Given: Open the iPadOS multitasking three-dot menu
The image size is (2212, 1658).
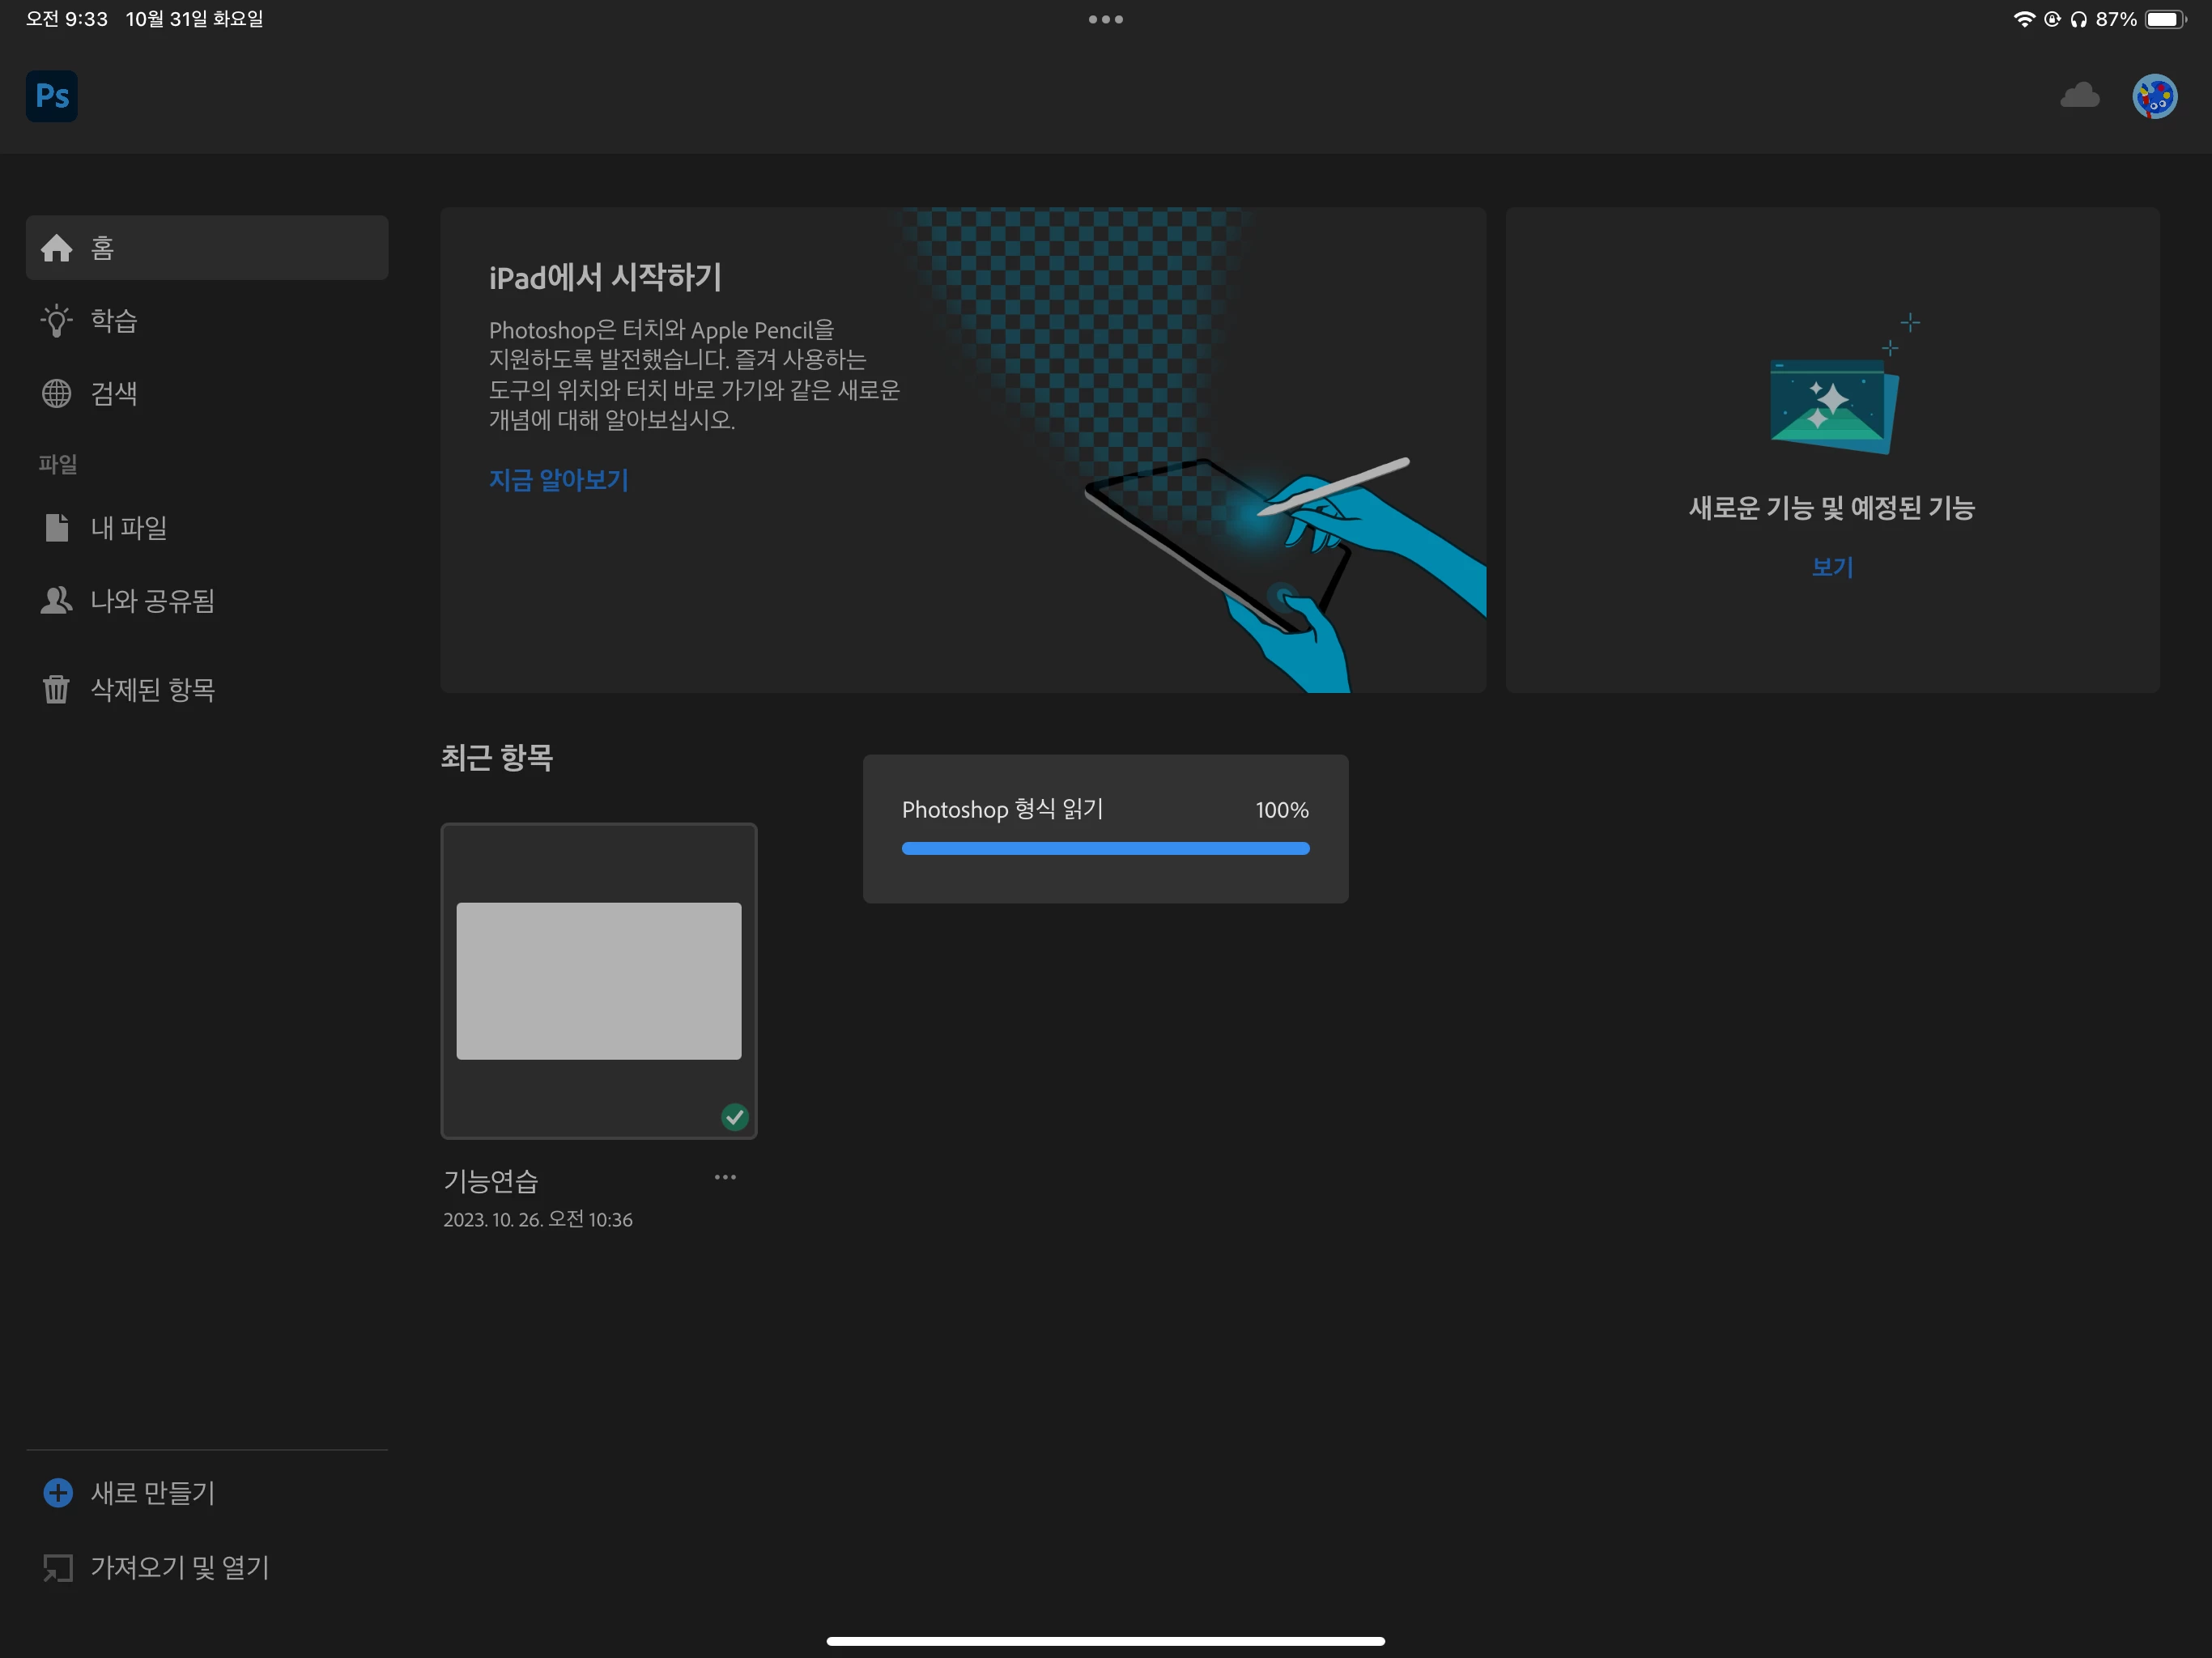Looking at the screenshot, I should pos(1105,19).
